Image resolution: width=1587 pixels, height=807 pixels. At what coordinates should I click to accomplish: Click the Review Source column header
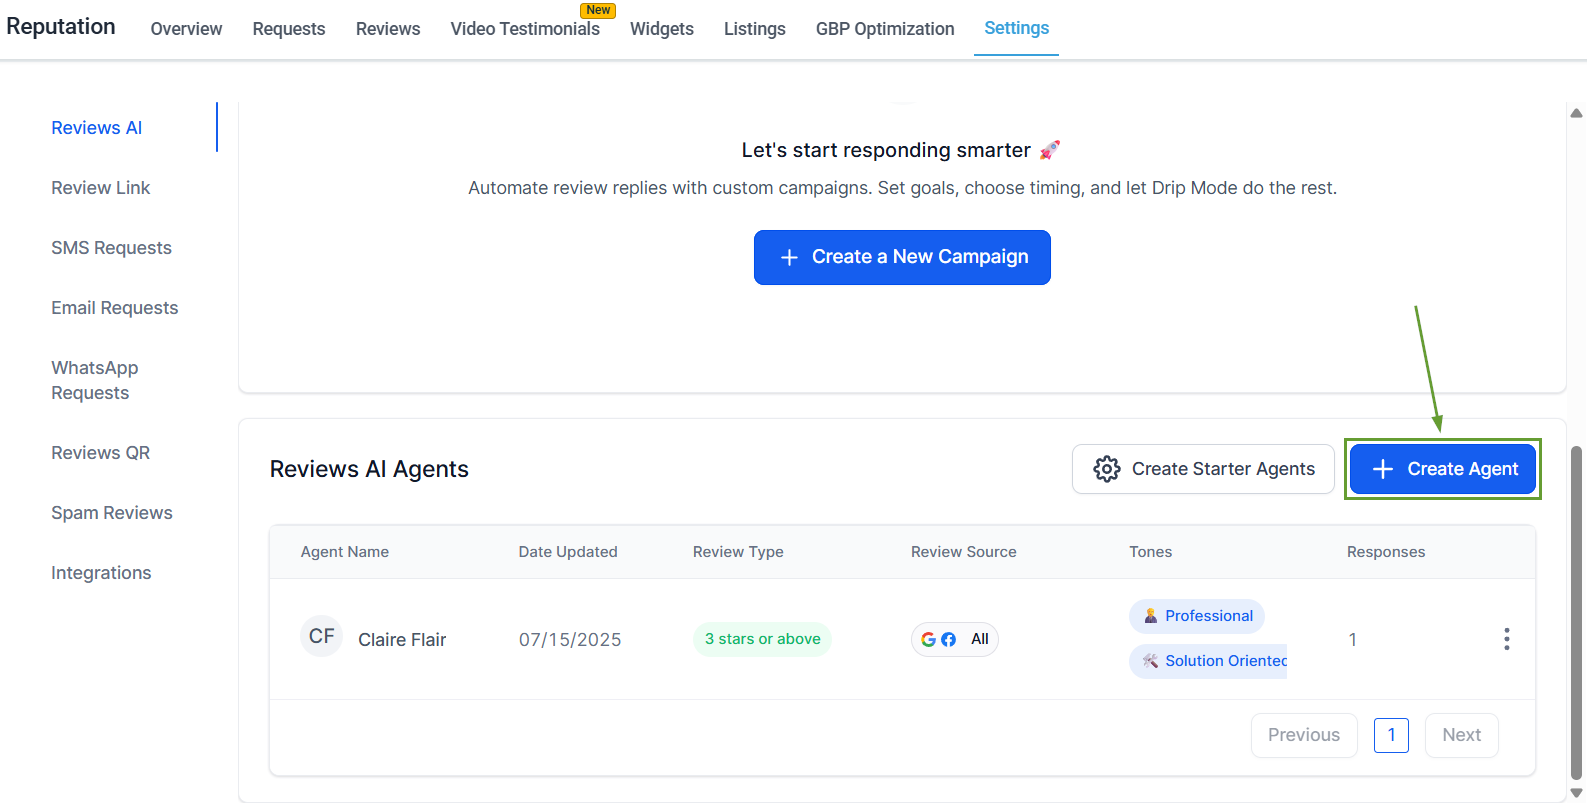click(964, 552)
